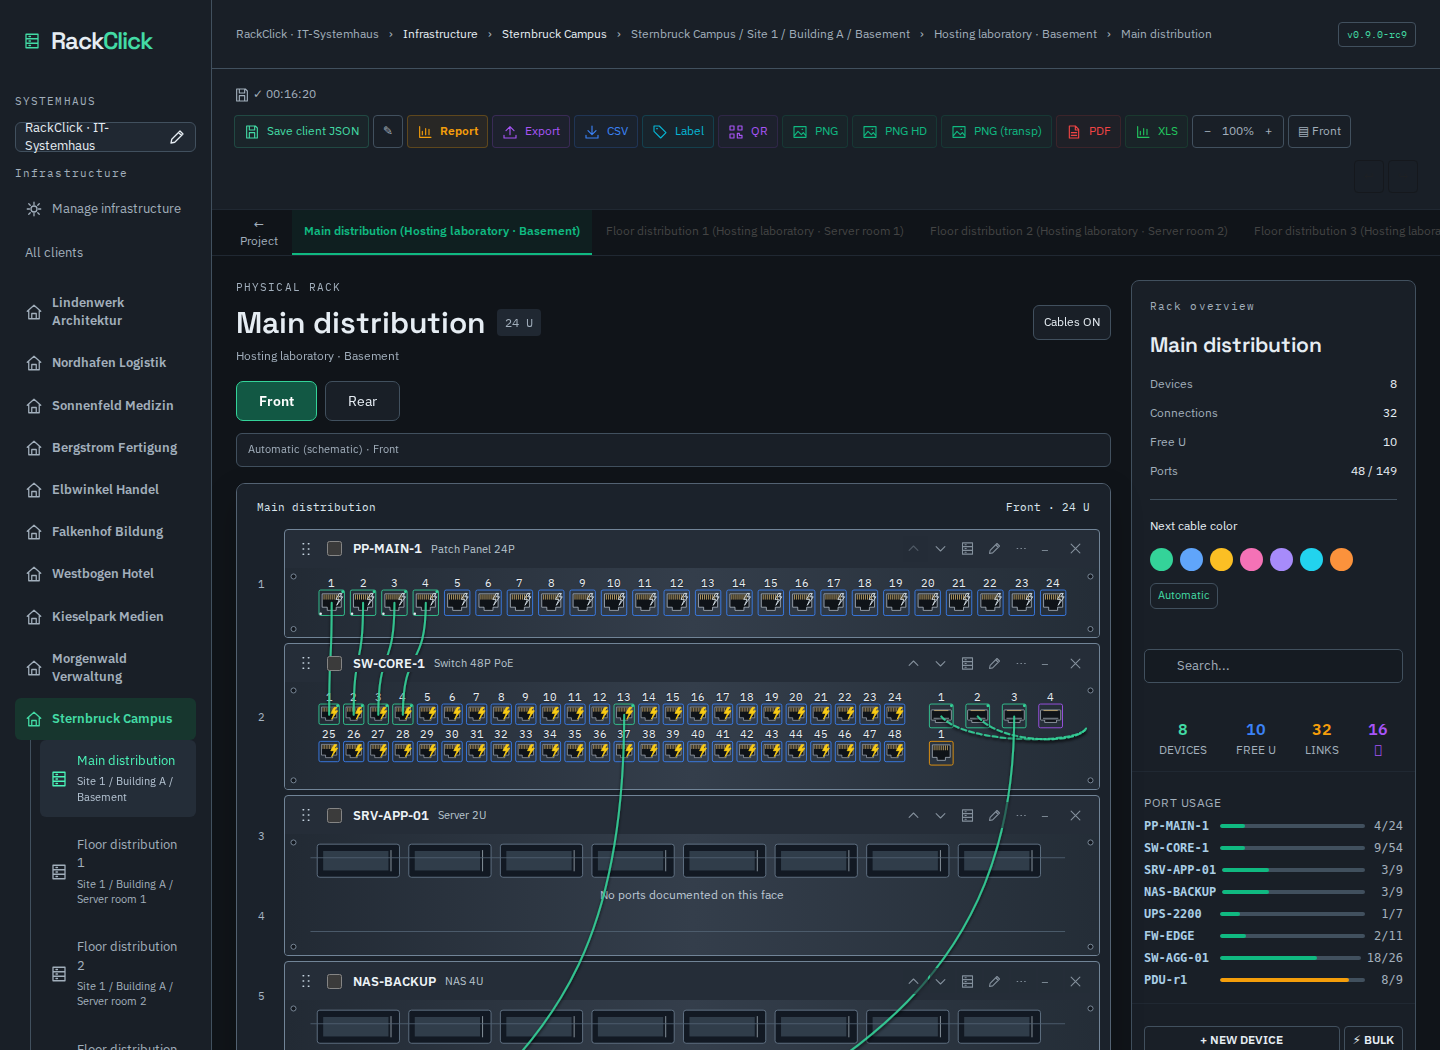Image resolution: width=1440 pixels, height=1050 pixels.
Task: Toggle Cables ON button
Action: coord(1072,322)
